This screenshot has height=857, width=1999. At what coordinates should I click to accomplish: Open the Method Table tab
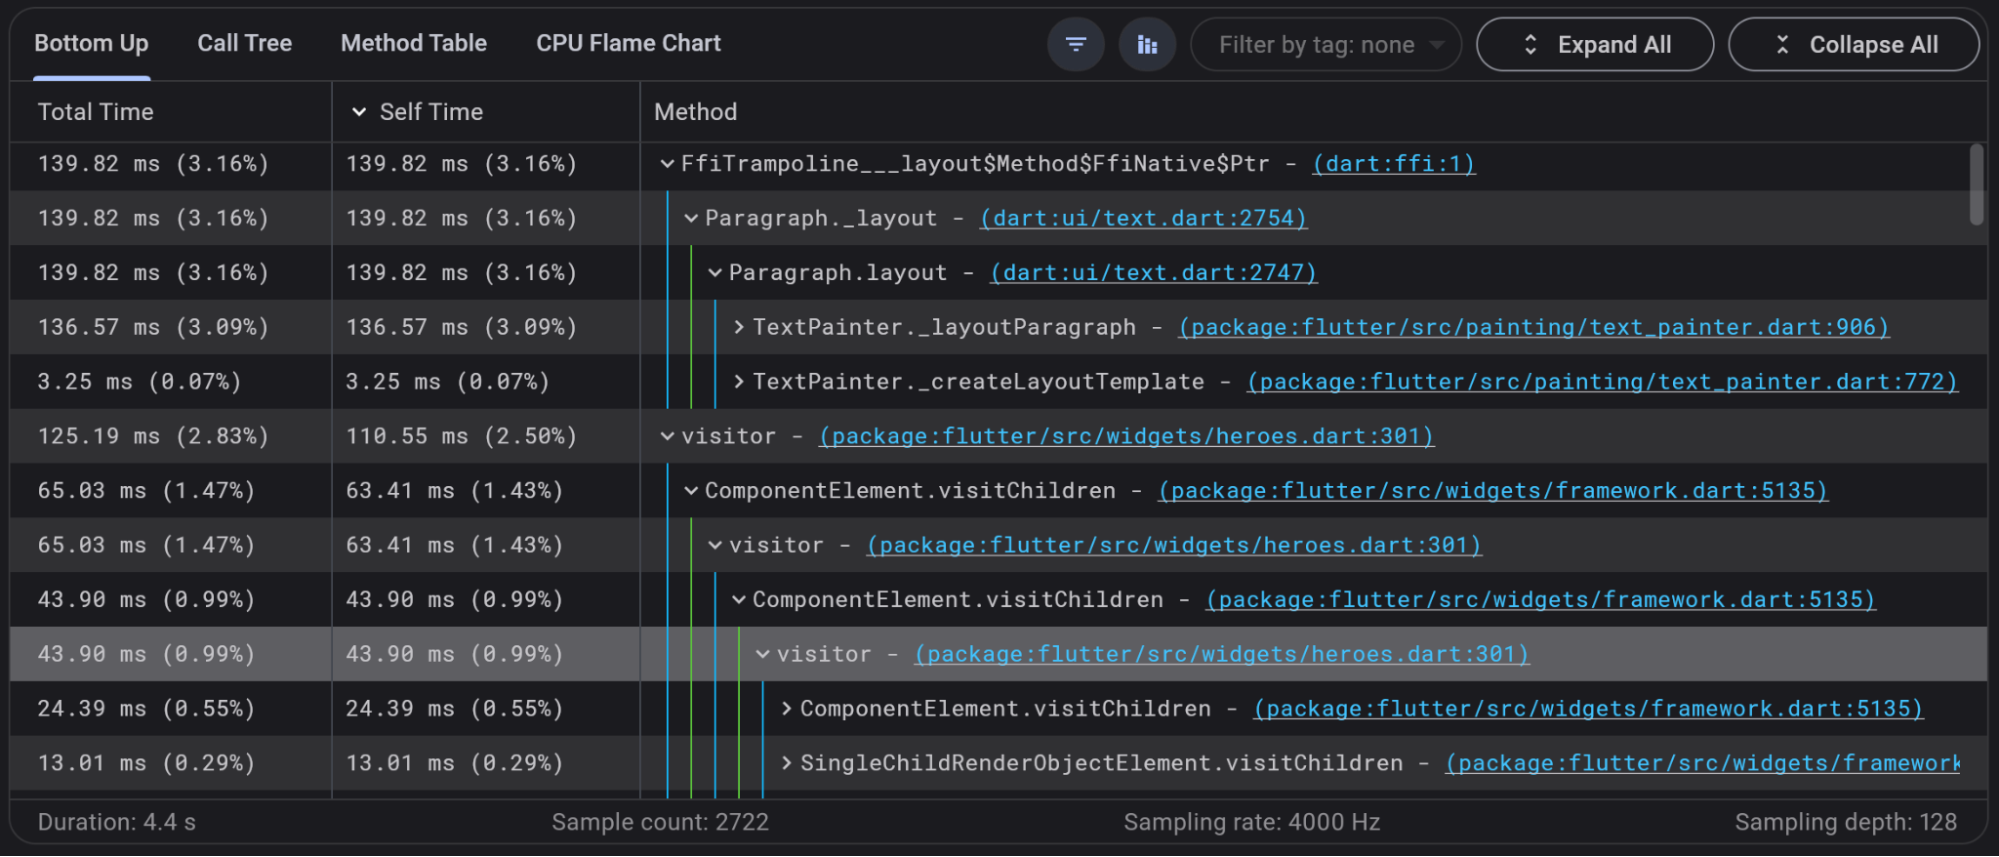pos(413,44)
